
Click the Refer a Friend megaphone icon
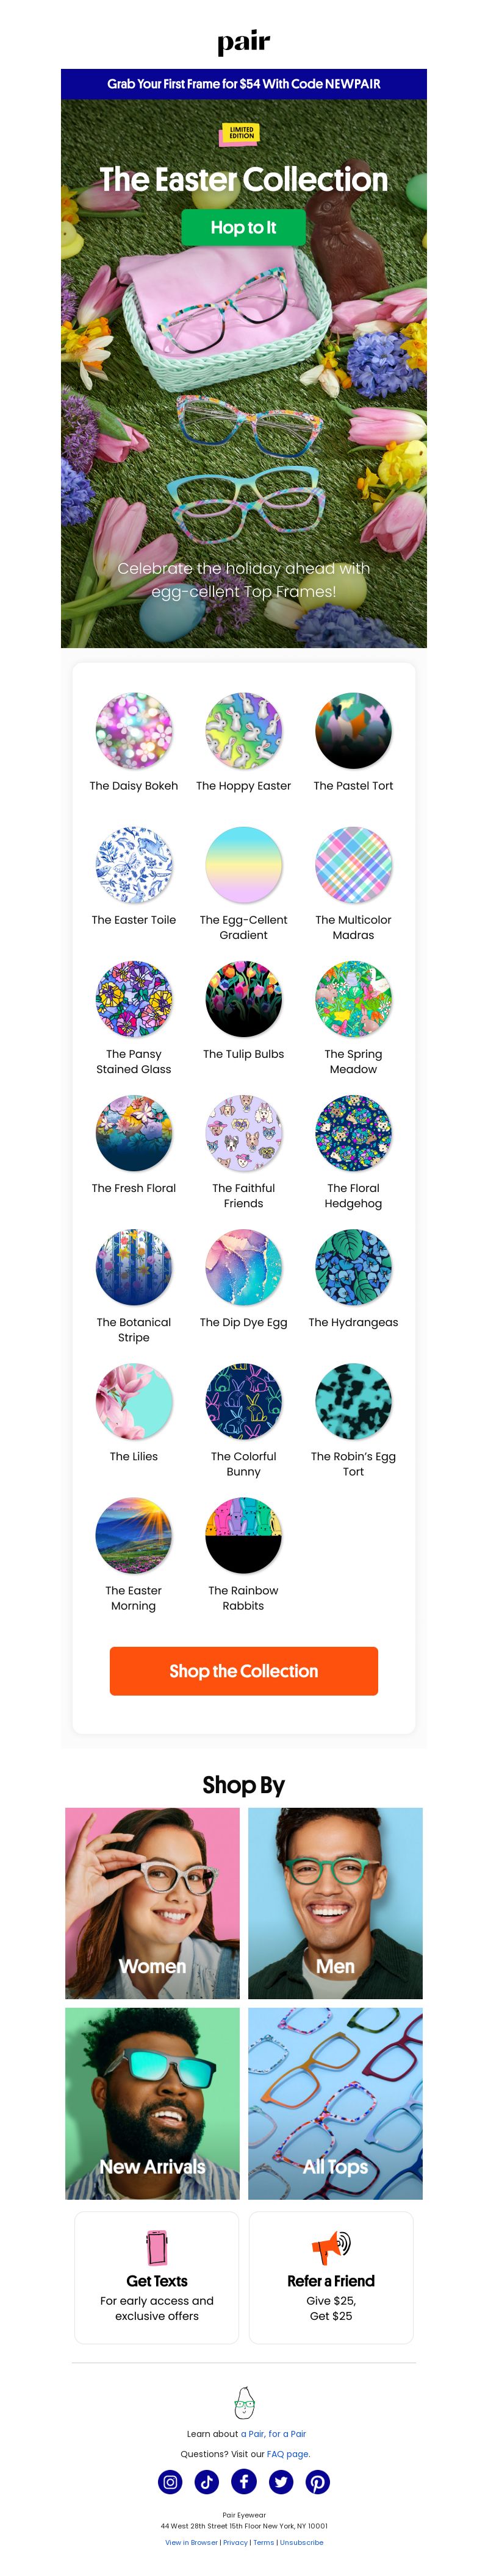(x=331, y=2247)
